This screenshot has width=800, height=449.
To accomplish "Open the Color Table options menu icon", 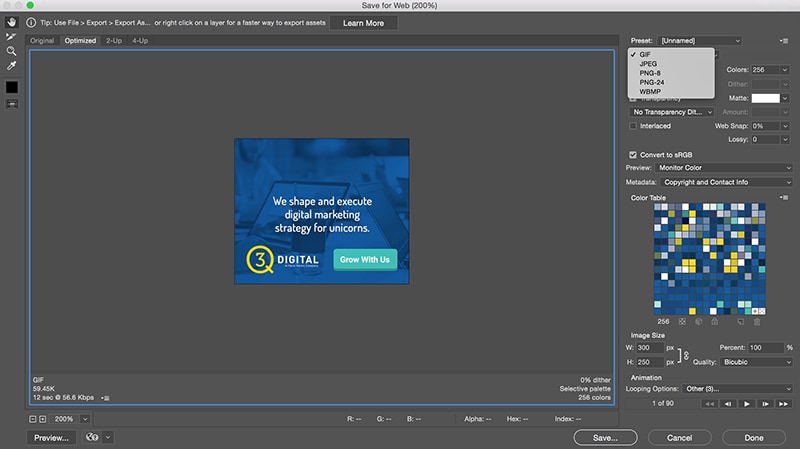I will point(784,197).
